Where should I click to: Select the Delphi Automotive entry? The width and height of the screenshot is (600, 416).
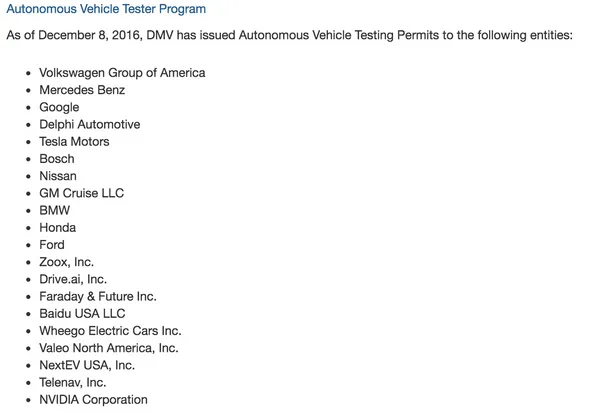[90, 124]
